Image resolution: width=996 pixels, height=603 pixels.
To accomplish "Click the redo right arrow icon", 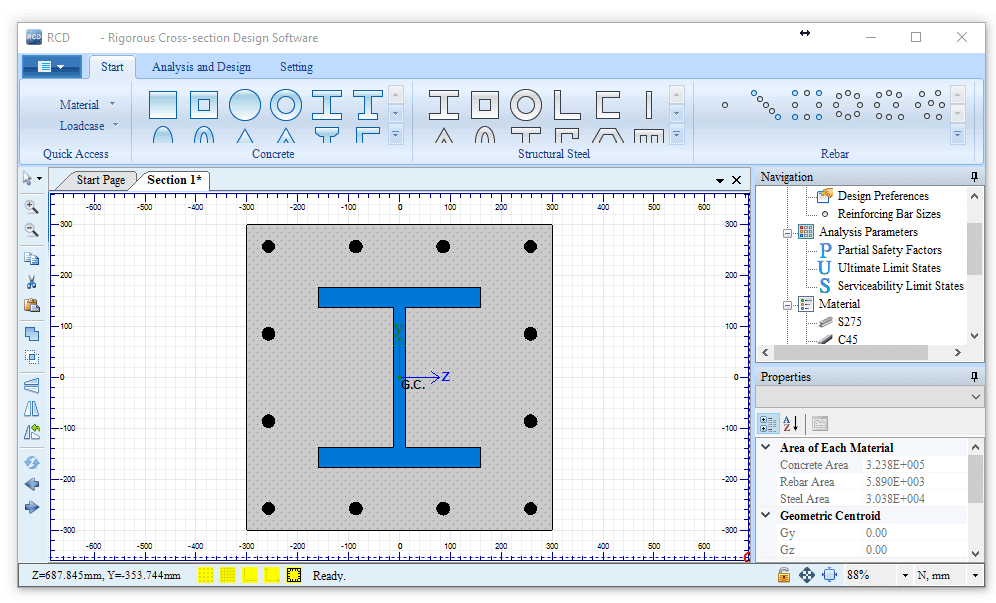I will (31, 507).
